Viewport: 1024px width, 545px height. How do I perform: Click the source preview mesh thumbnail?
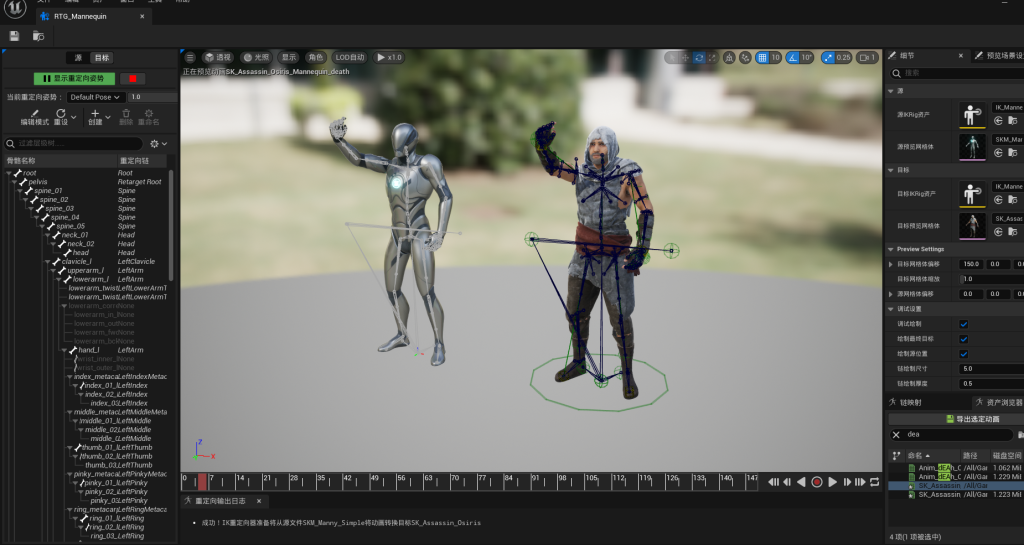point(972,147)
